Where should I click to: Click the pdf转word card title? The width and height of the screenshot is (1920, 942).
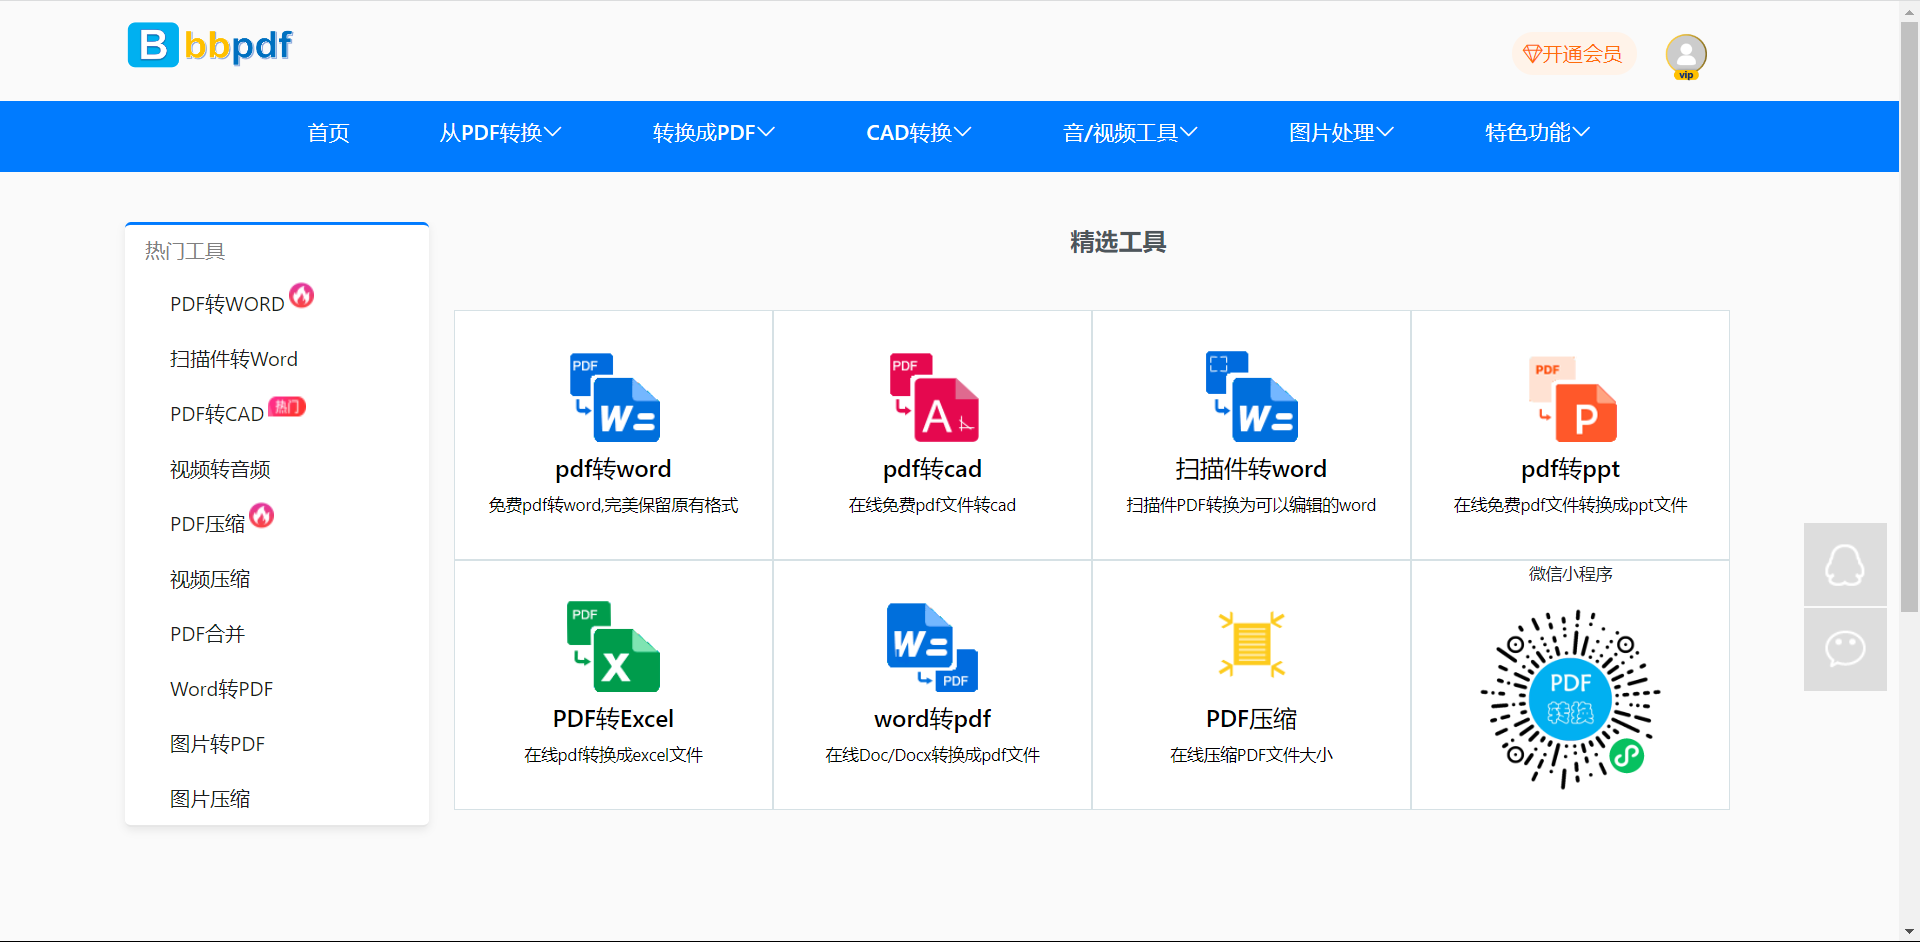(613, 469)
